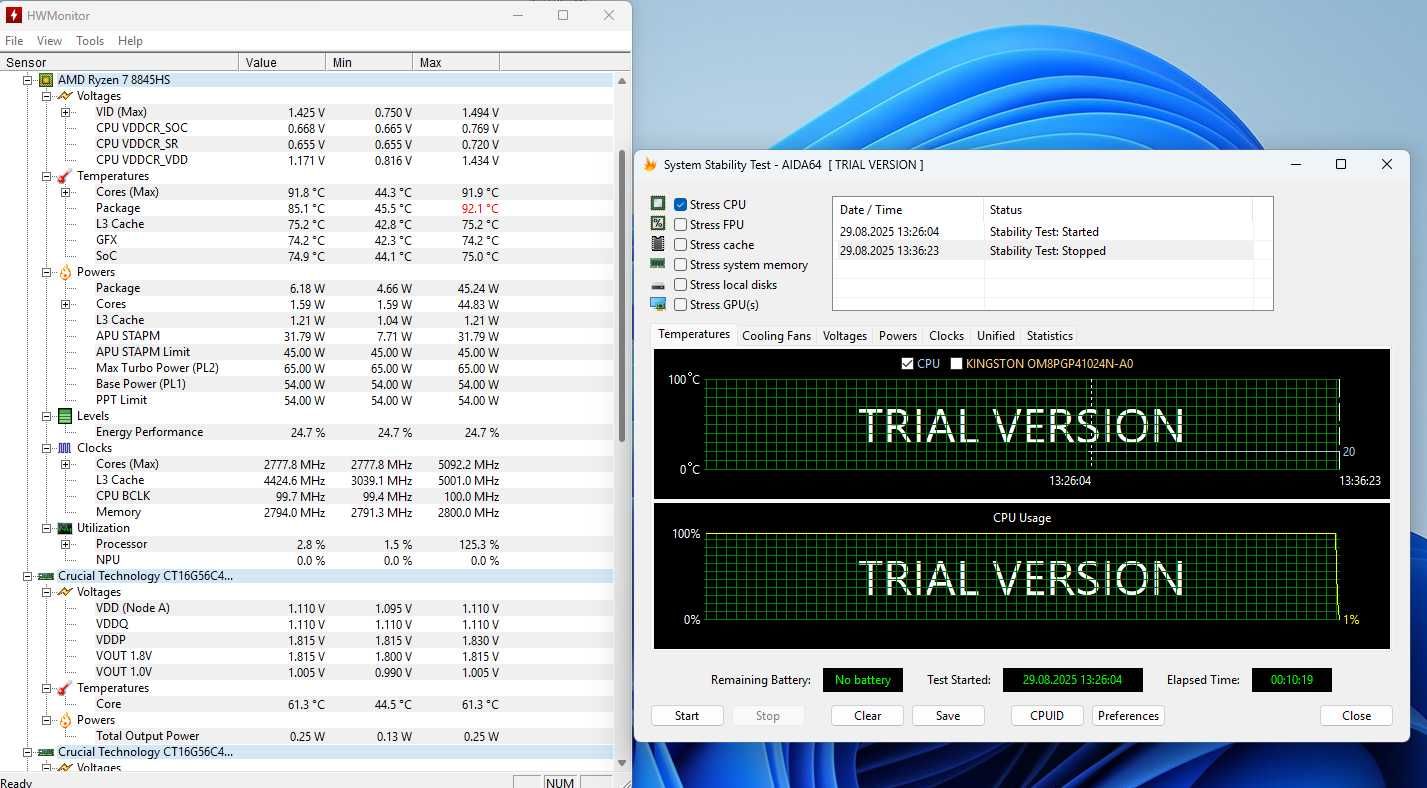The height and width of the screenshot is (788, 1427).
Task: Click the Stress local disks drive icon
Action: 658,285
